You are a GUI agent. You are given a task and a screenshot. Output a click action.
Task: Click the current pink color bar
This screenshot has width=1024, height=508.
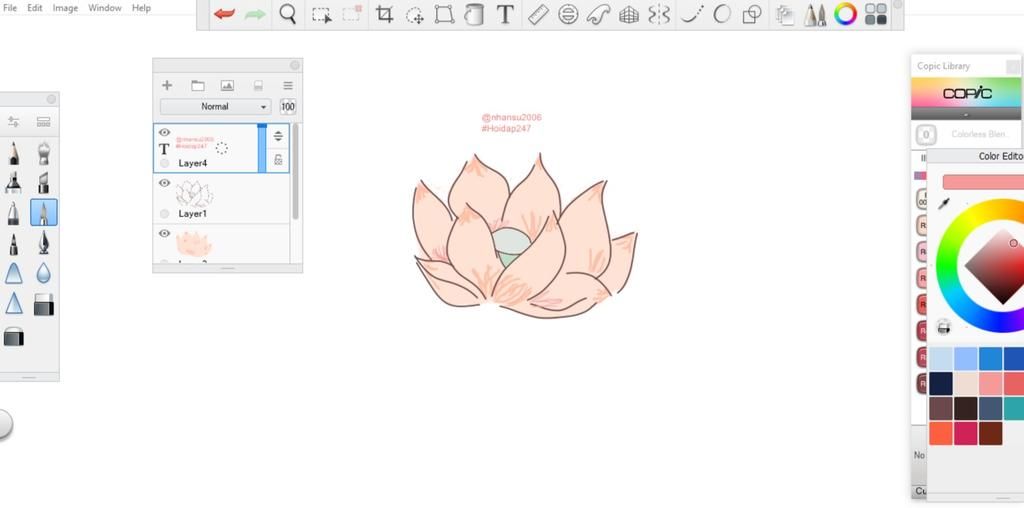click(x=984, y=182)
